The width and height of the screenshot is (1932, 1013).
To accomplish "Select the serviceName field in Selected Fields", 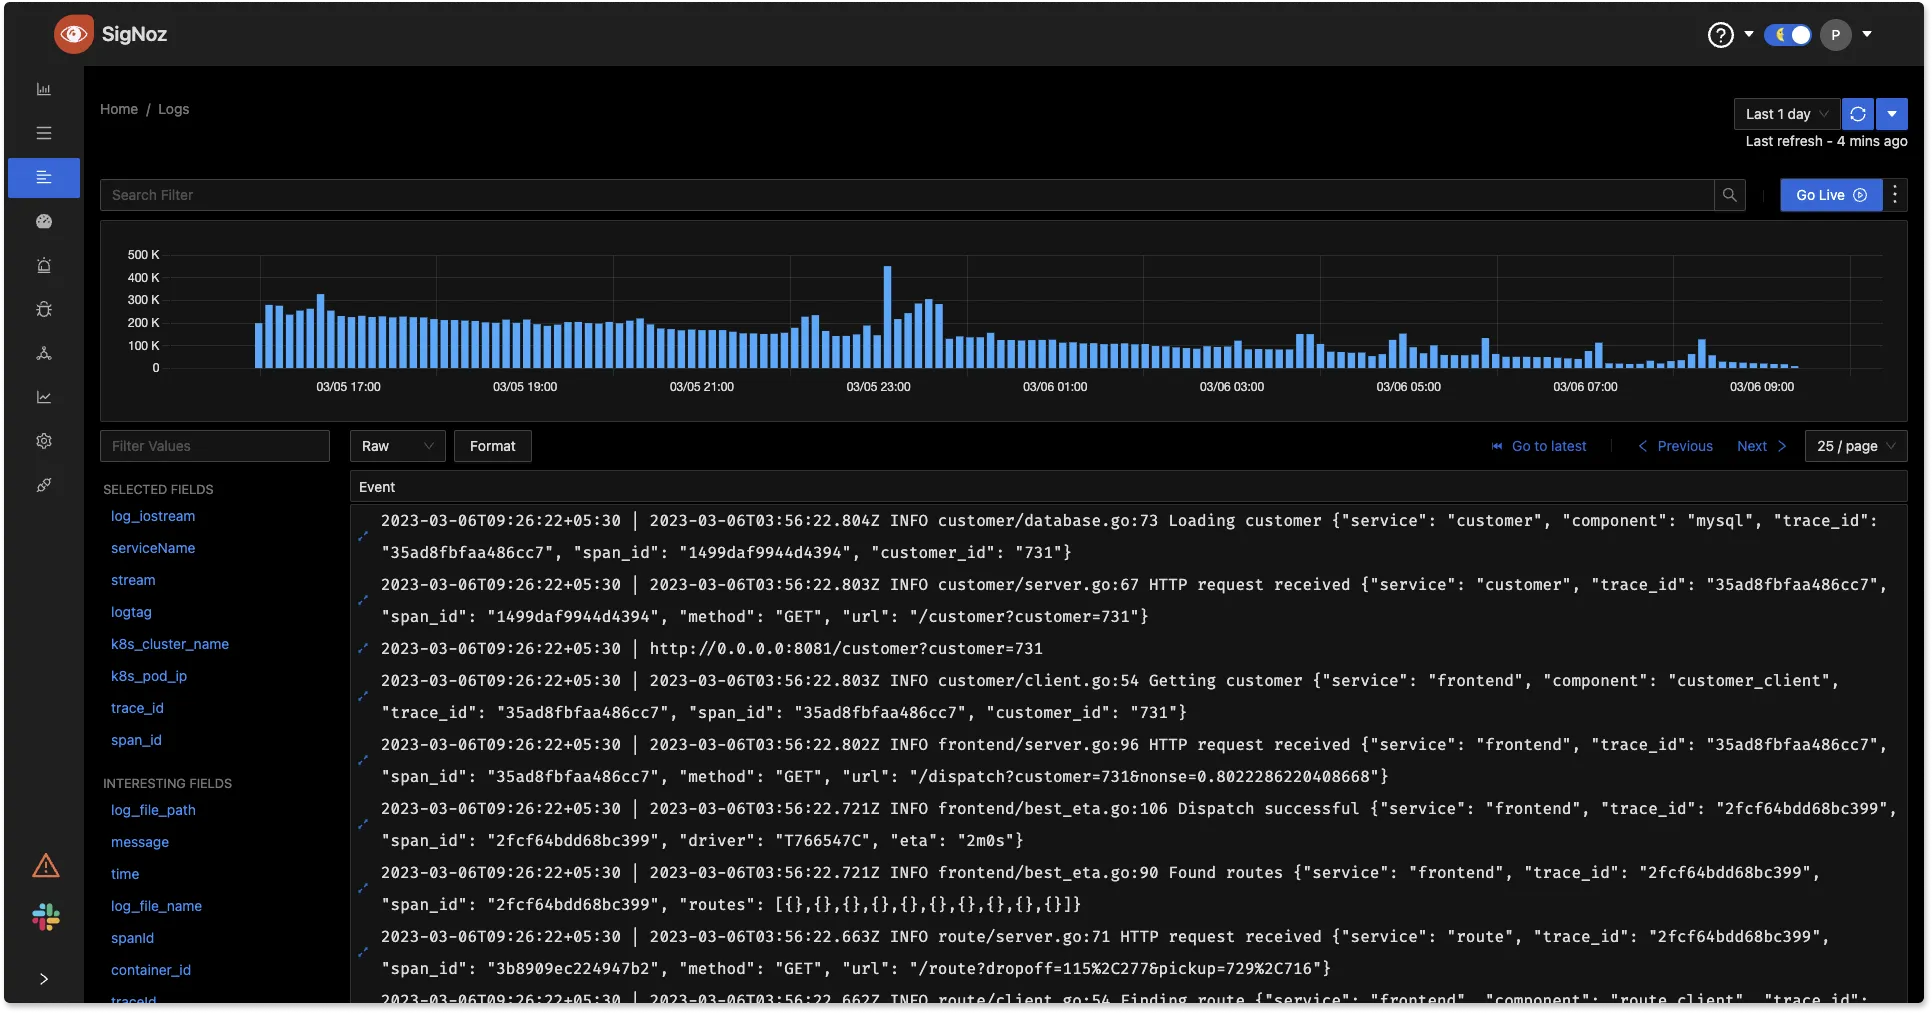I will pos(153,548).
